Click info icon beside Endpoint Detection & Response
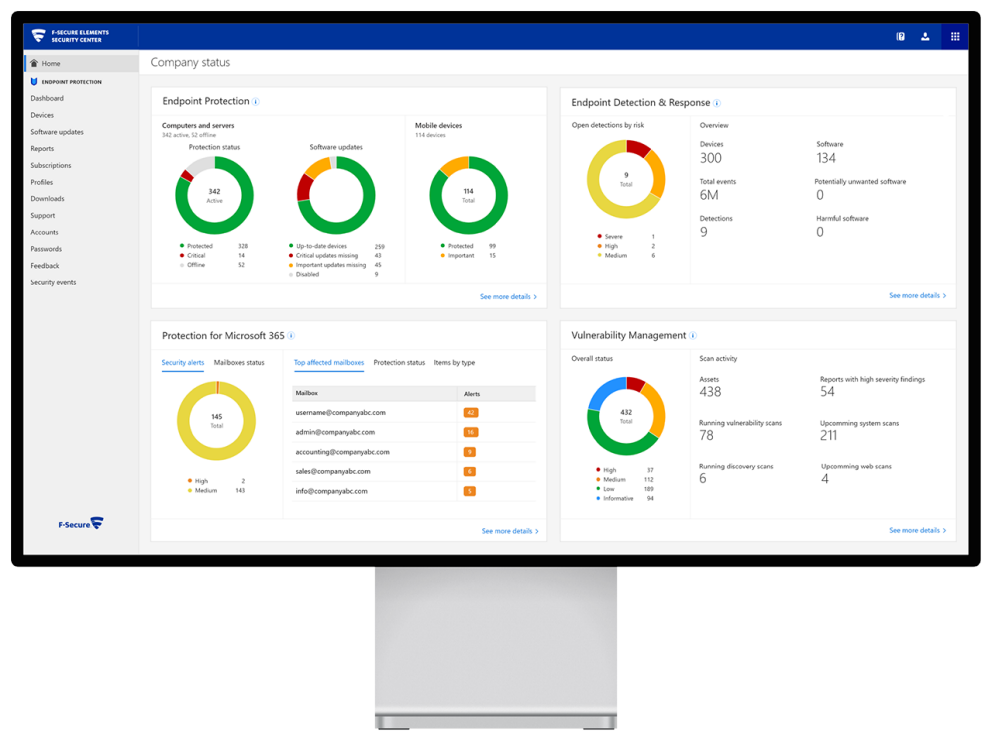992x748 pixels. pos(717,103)
